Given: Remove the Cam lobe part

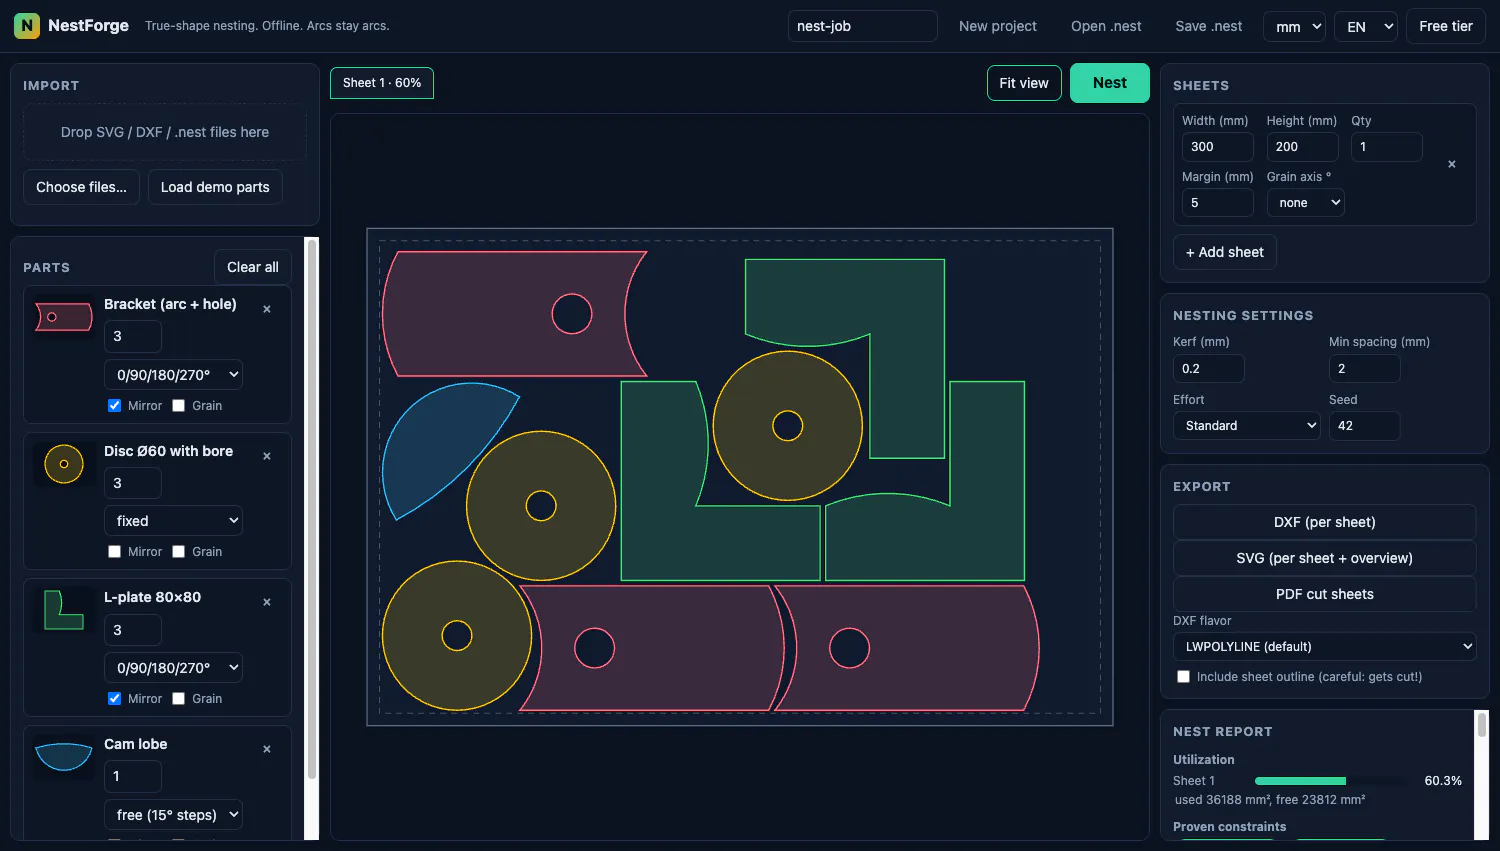Looking at the screenshot, I should point(267,749).
